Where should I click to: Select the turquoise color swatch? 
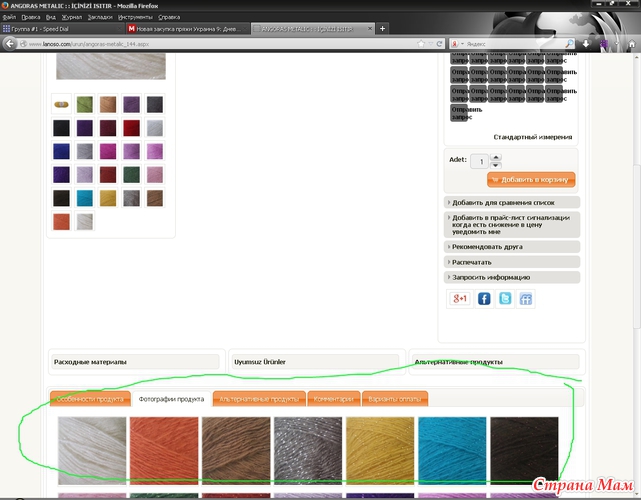click(x=85, y=198)
